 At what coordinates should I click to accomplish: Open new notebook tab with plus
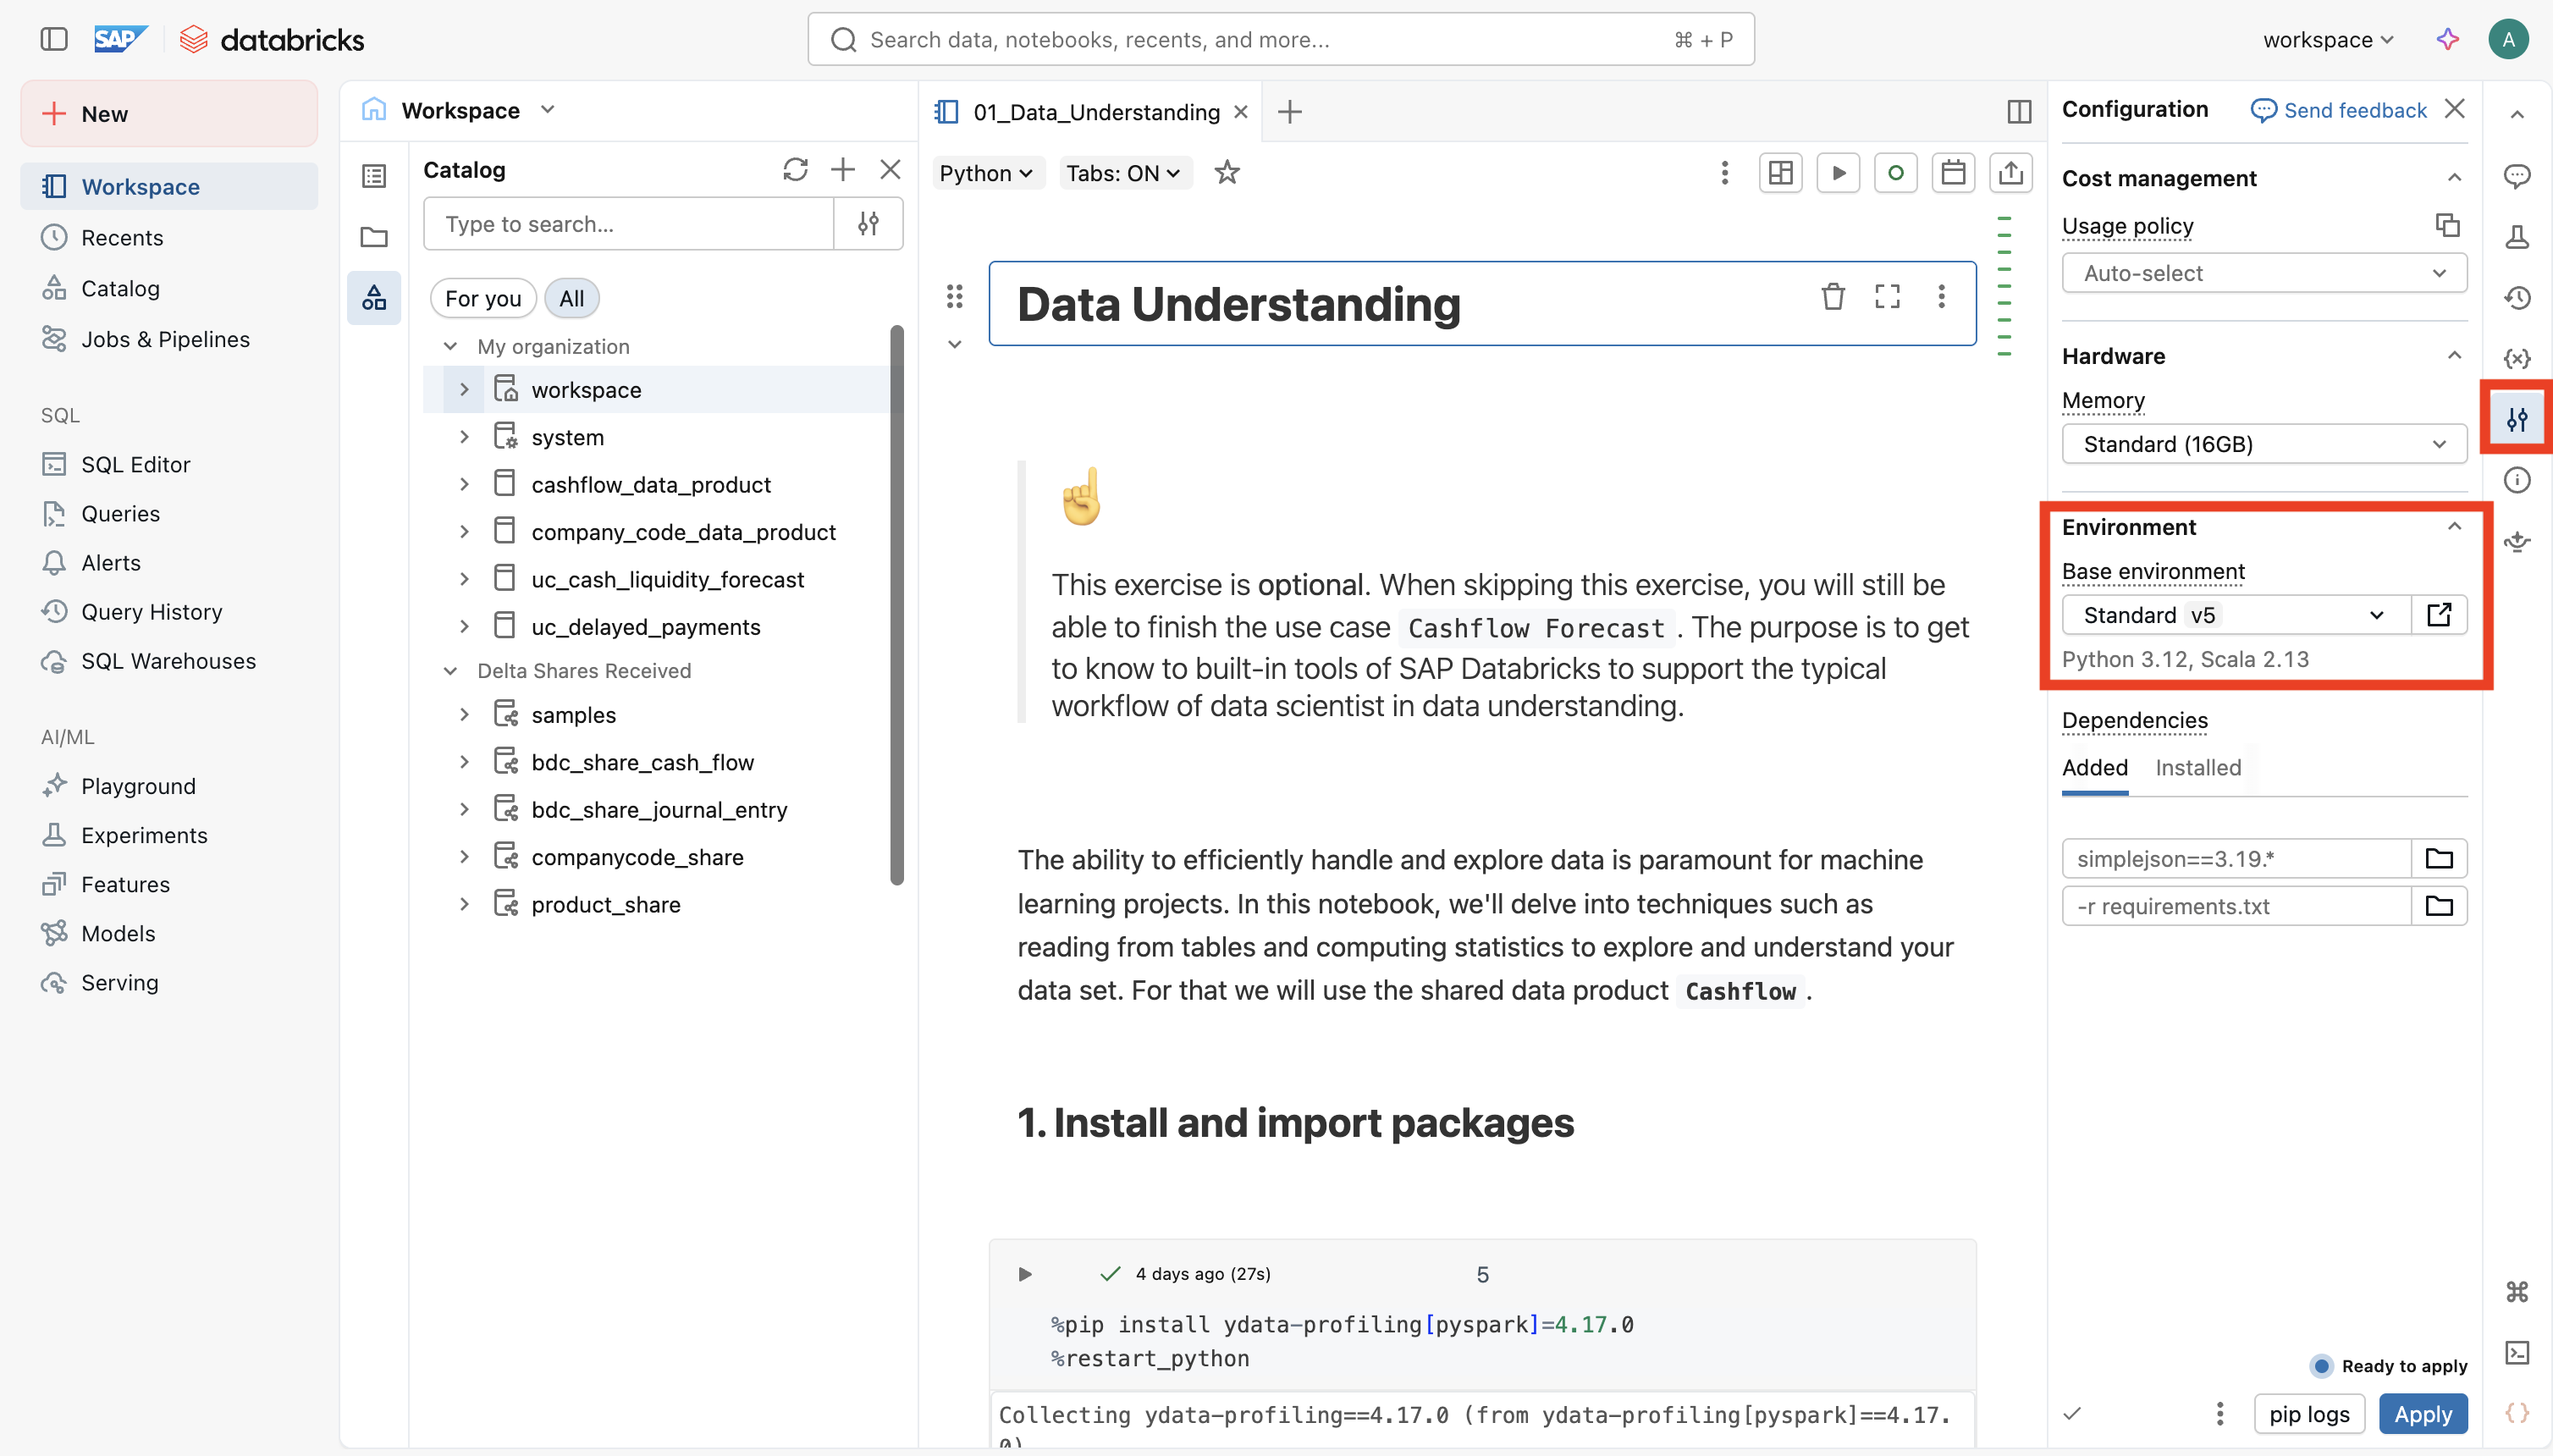click(1289, 111)
